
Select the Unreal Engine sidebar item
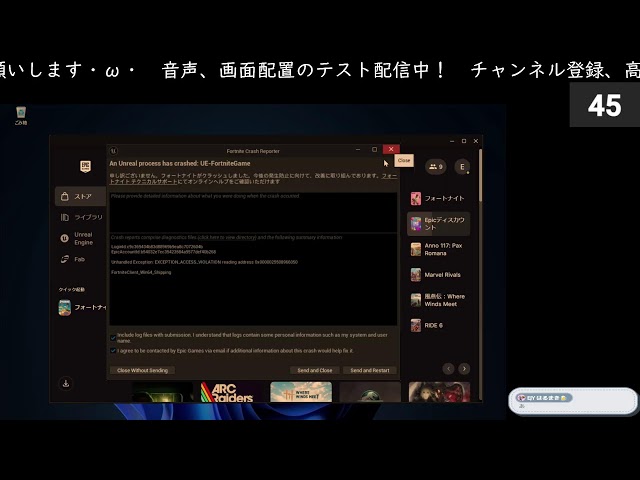pos(78,238)
